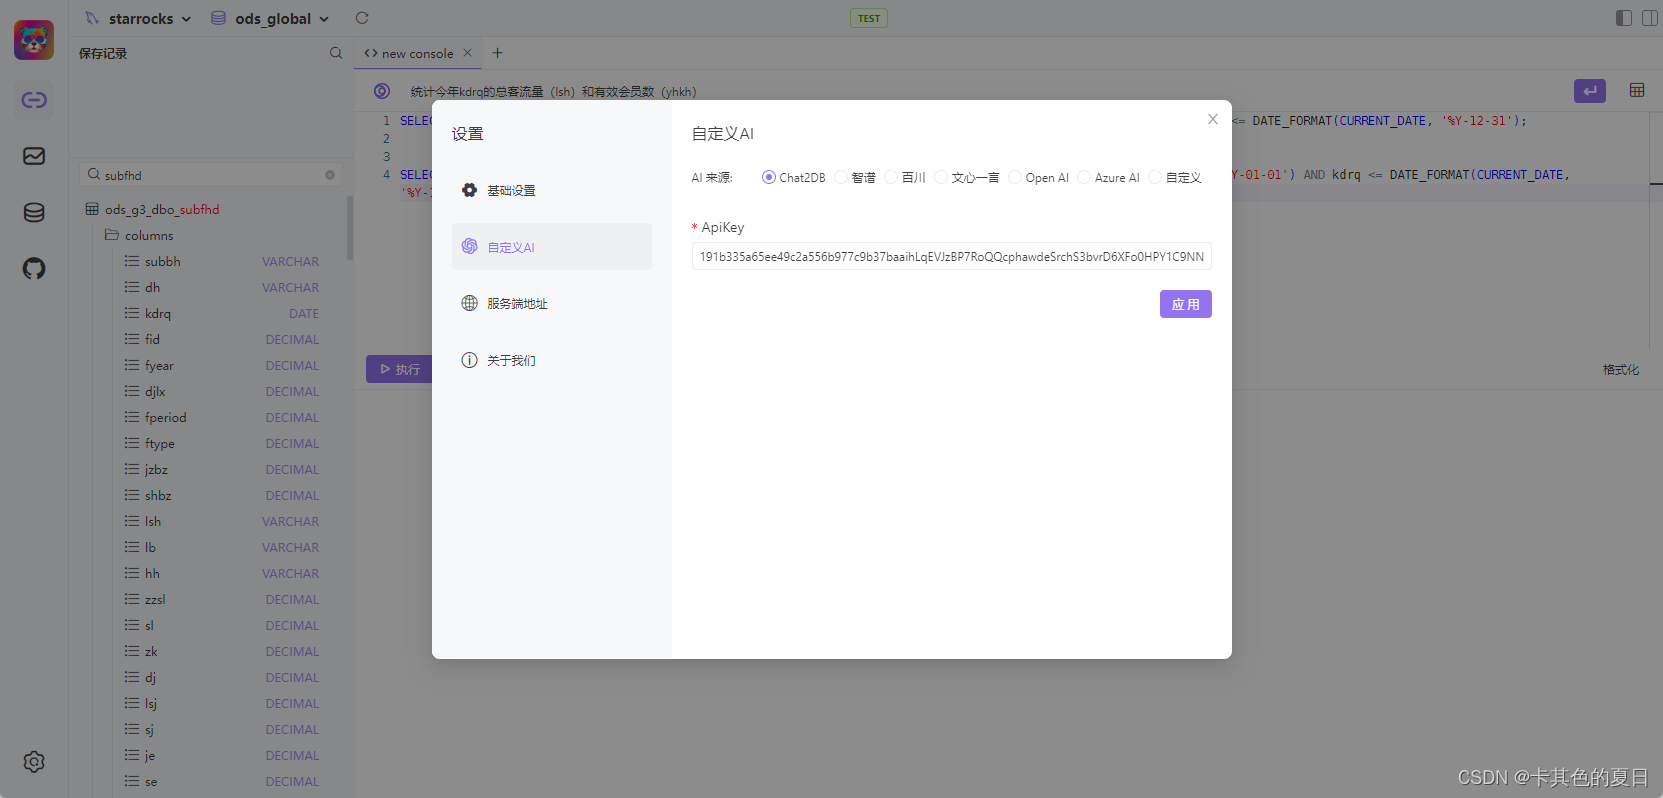The height and width of the screenshot is (798, 1663).
Task: Collapse the ods_g3_dbo_subfhd table node
Action: 162,209
